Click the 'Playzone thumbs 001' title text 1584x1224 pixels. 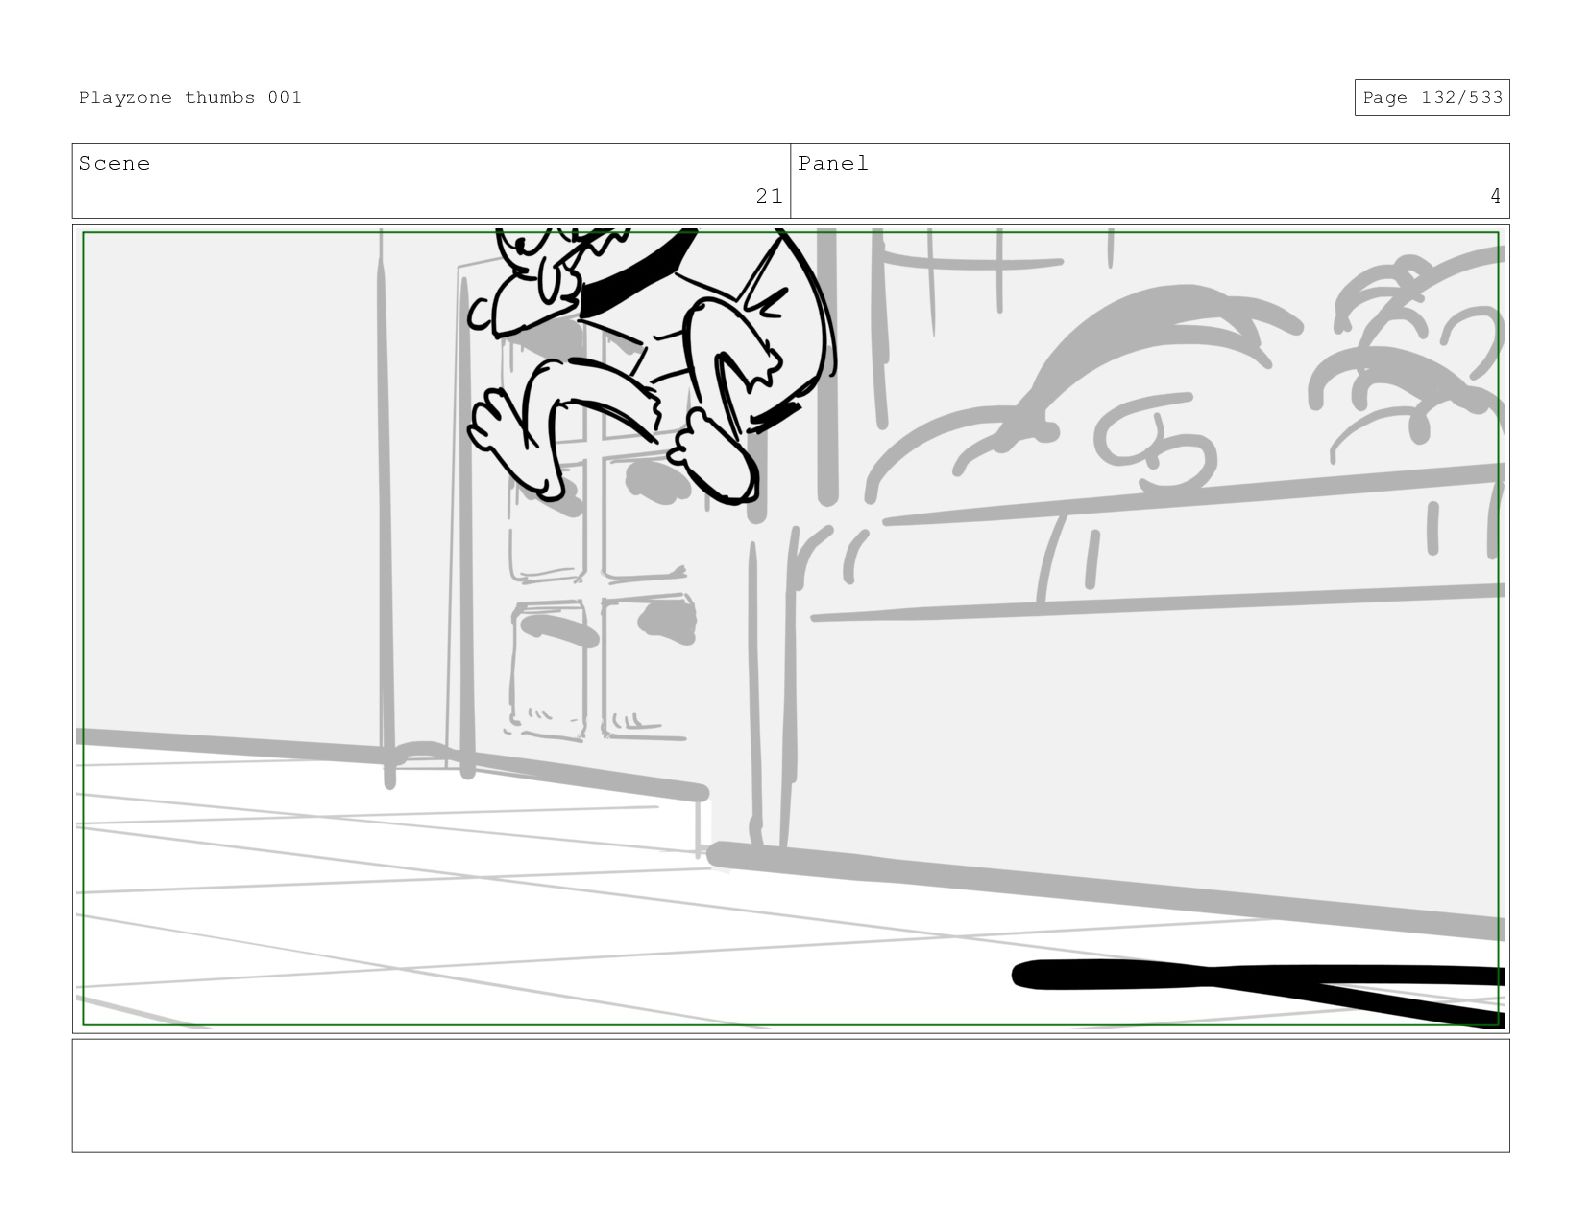click(x=190, y=97)
